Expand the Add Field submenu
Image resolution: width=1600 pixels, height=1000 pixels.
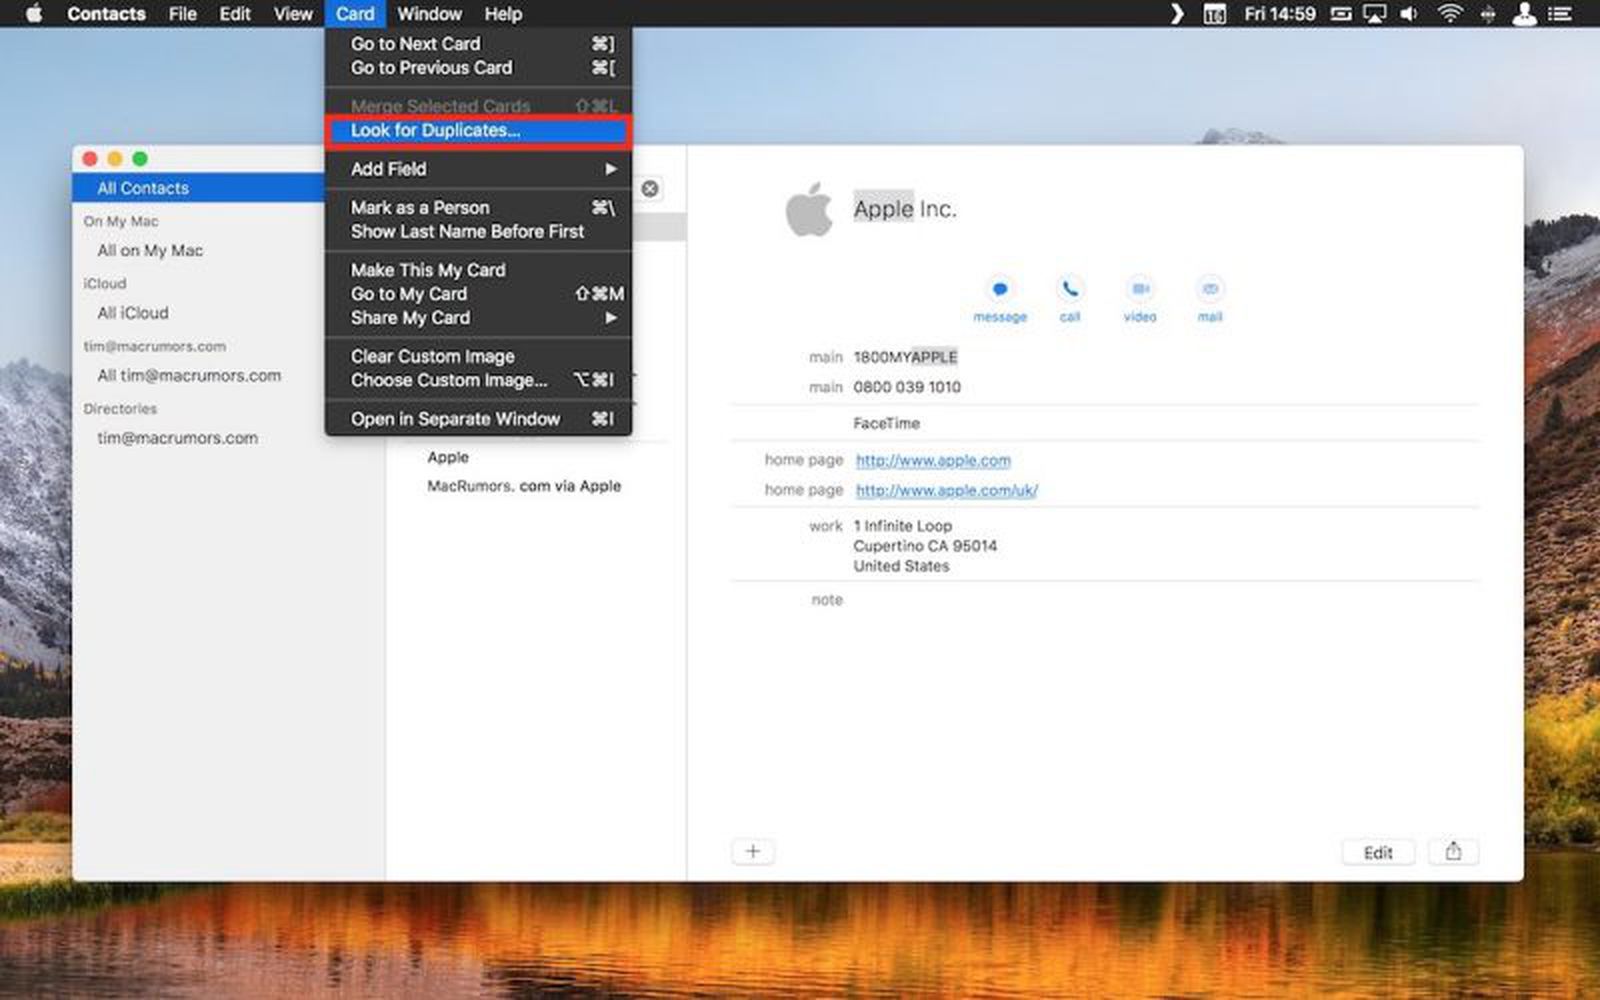tap(480, 169)
